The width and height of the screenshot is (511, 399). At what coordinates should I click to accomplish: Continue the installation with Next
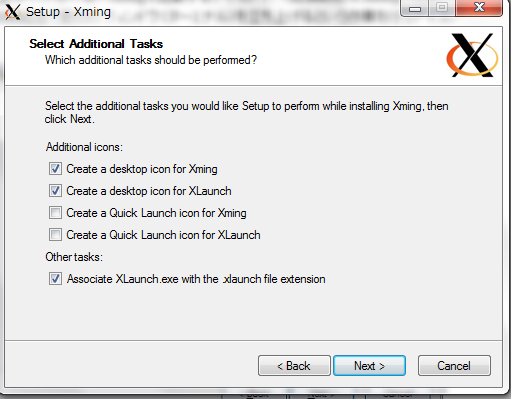[x=369, y=366]
